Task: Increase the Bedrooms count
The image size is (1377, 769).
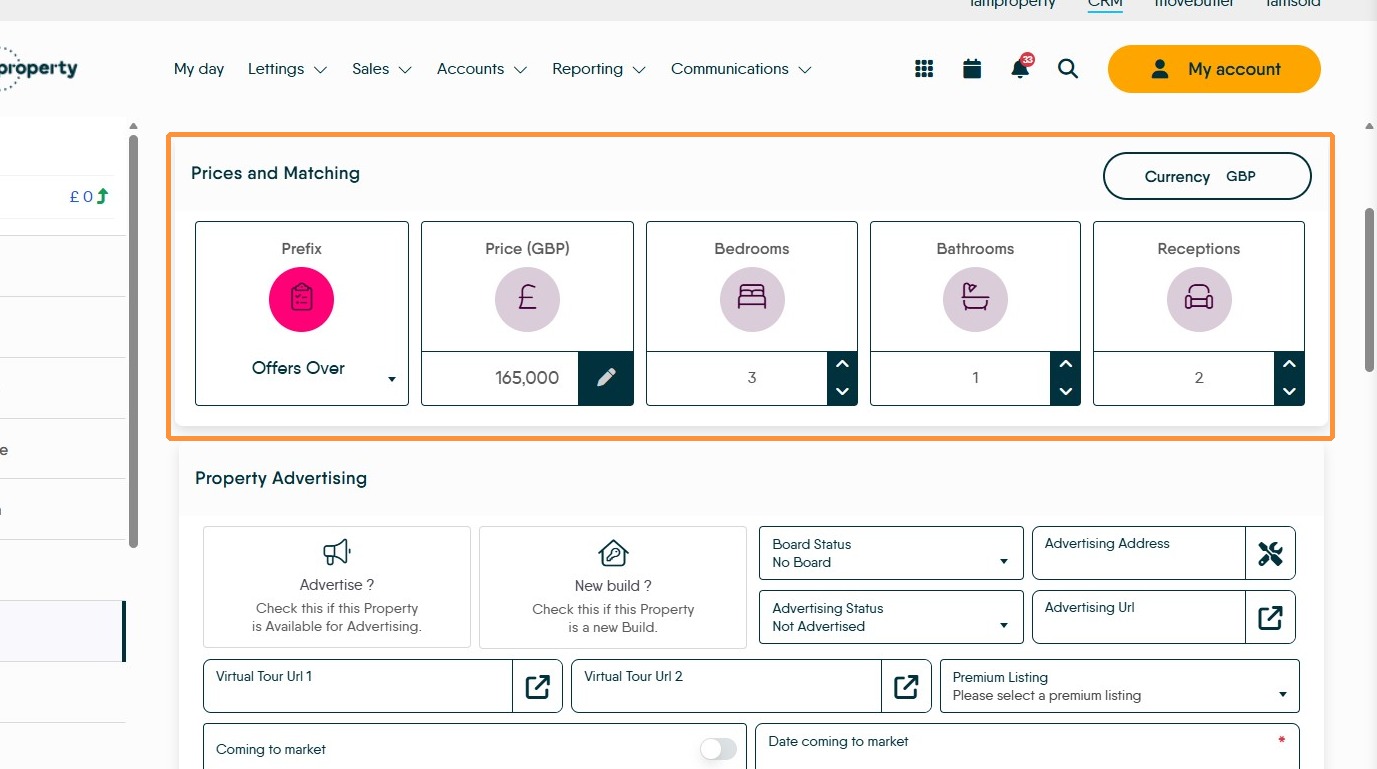Action: click(842, 365)
